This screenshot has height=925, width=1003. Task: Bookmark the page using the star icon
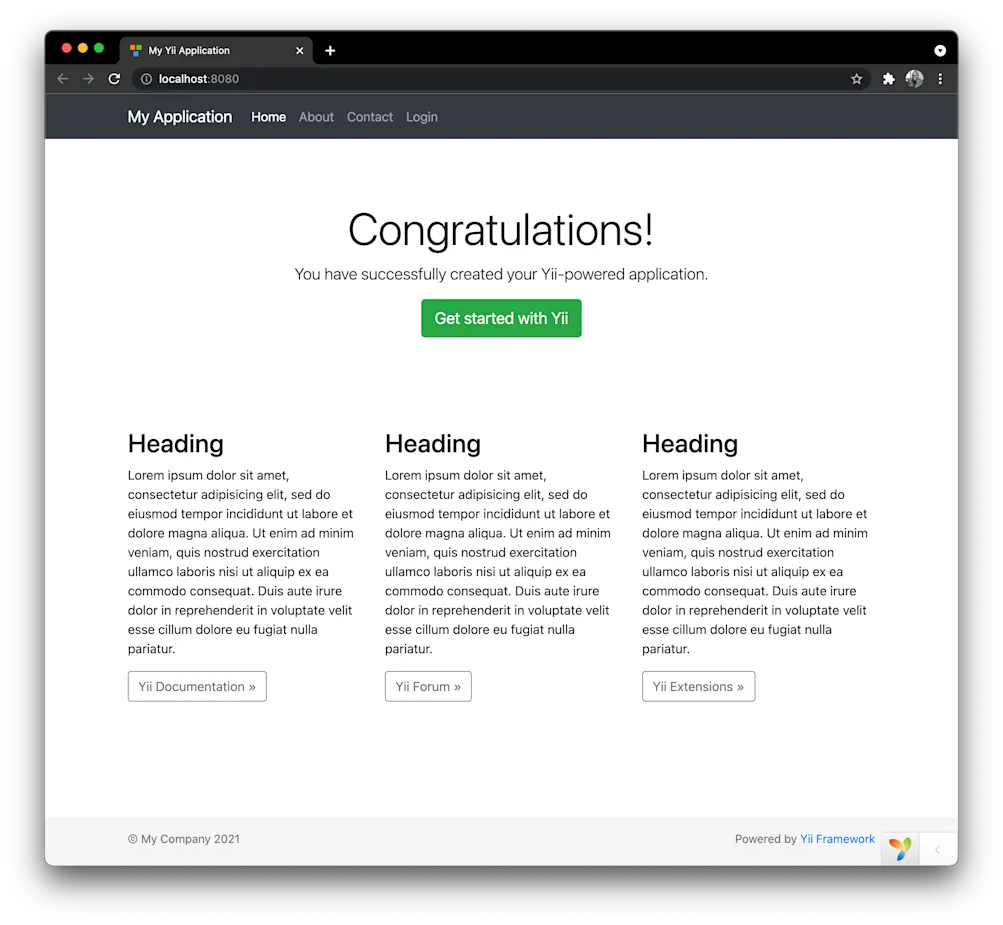tap(856, 78)
